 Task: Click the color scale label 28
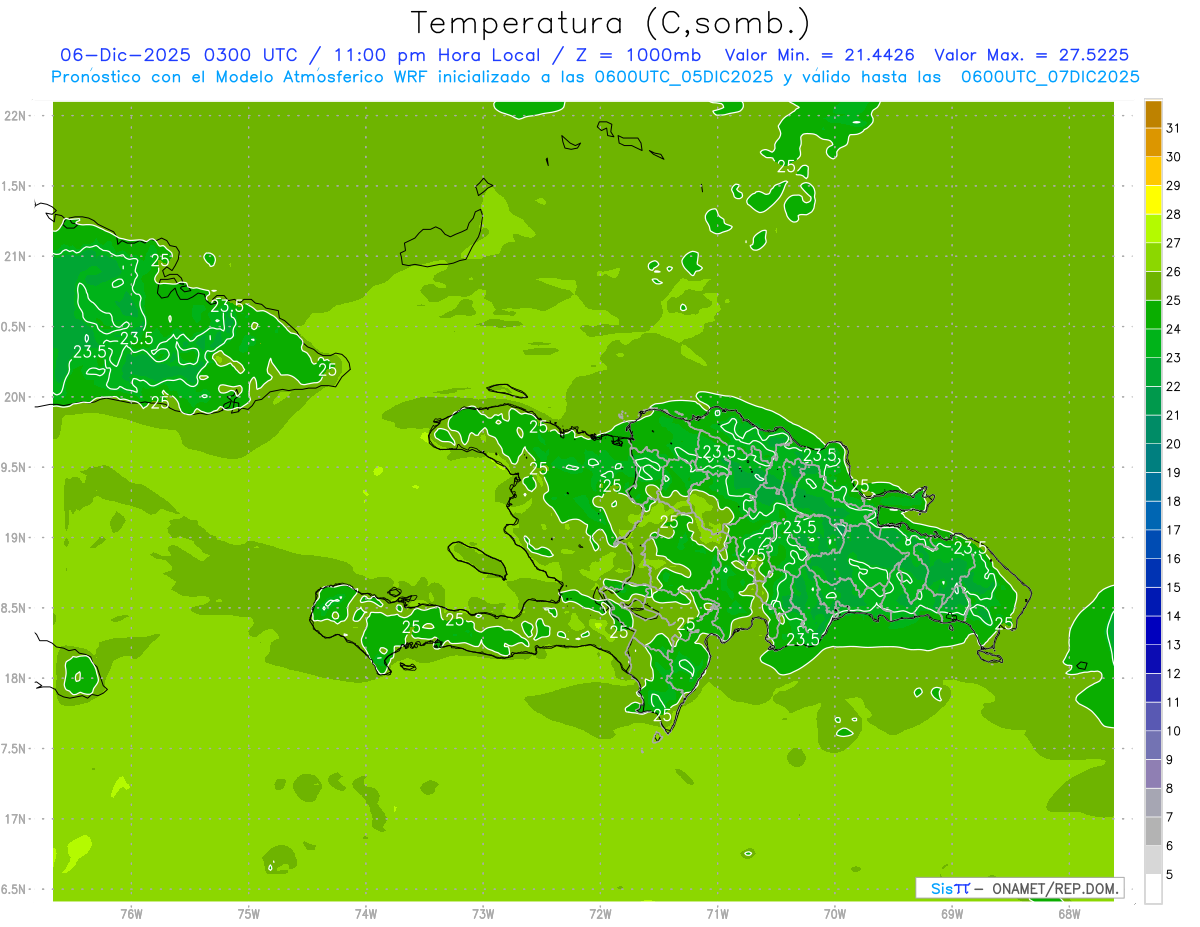pos(1173,215)
